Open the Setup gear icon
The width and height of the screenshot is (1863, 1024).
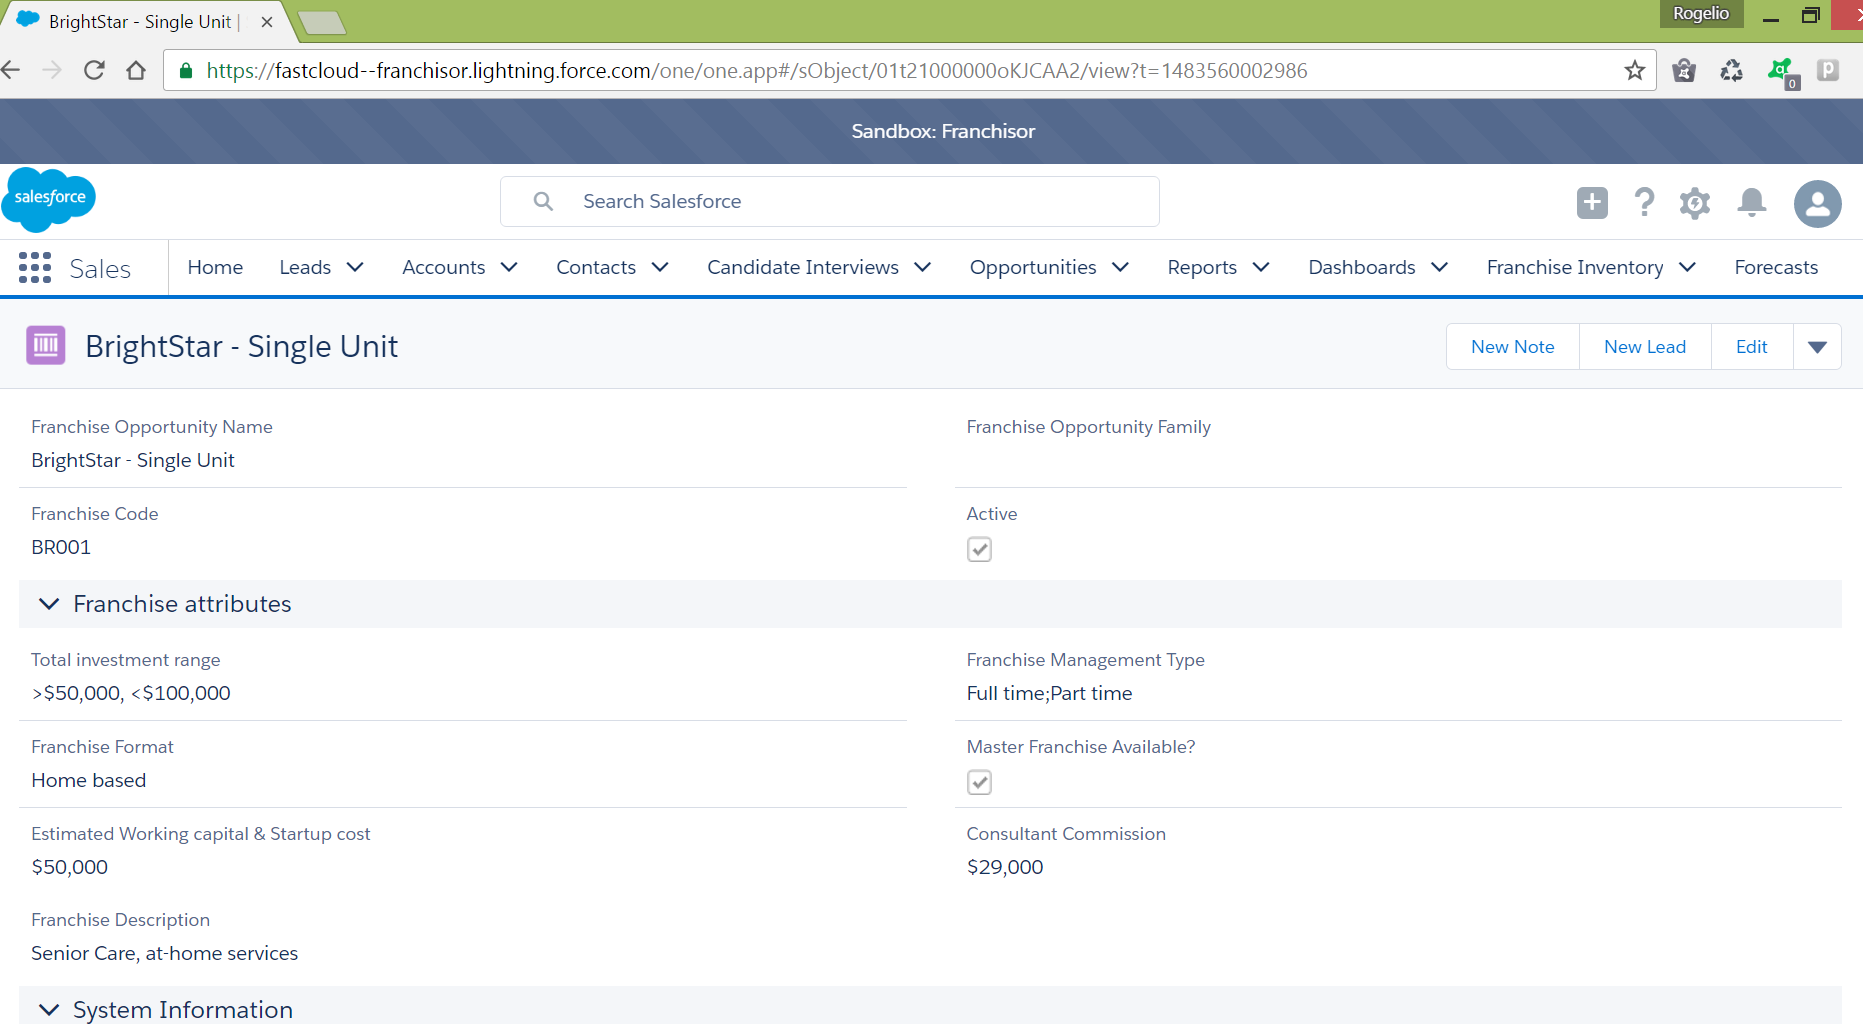pos(1695,203)
